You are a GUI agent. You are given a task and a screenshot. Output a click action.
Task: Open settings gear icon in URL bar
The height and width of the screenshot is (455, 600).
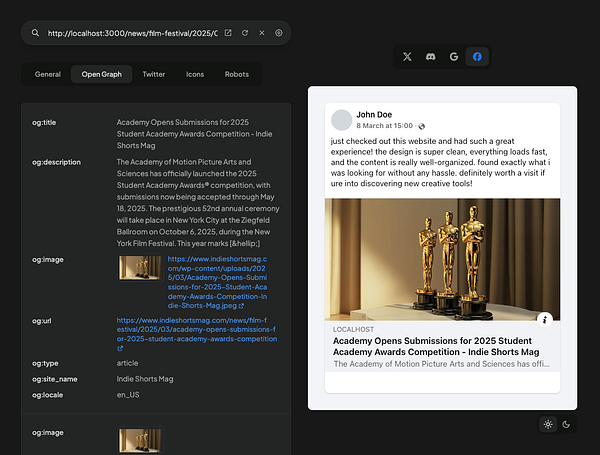click(x=279, y=33)
